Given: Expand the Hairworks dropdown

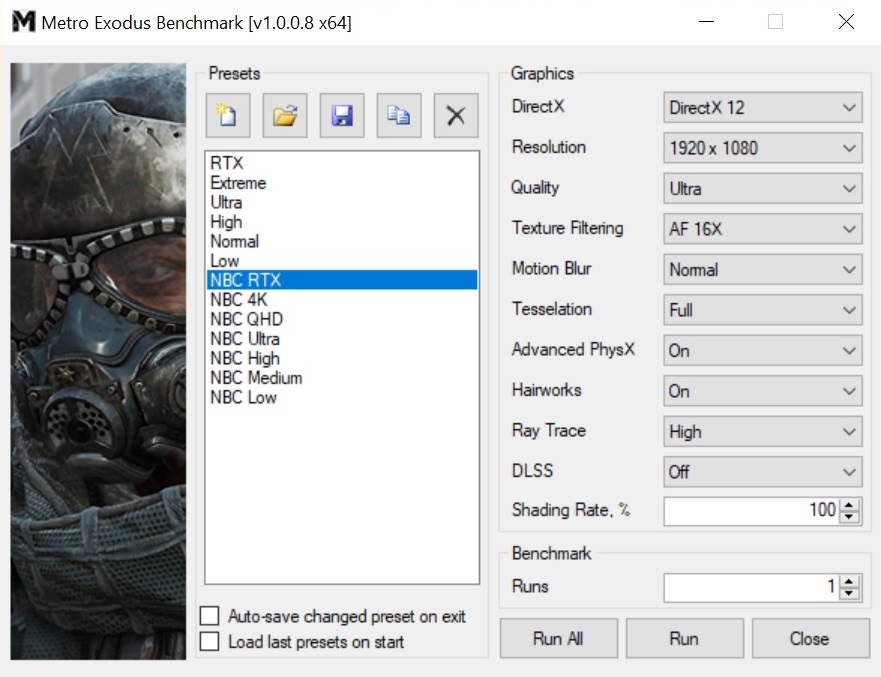Looking at the screenshot, I should tap(762, 391).
